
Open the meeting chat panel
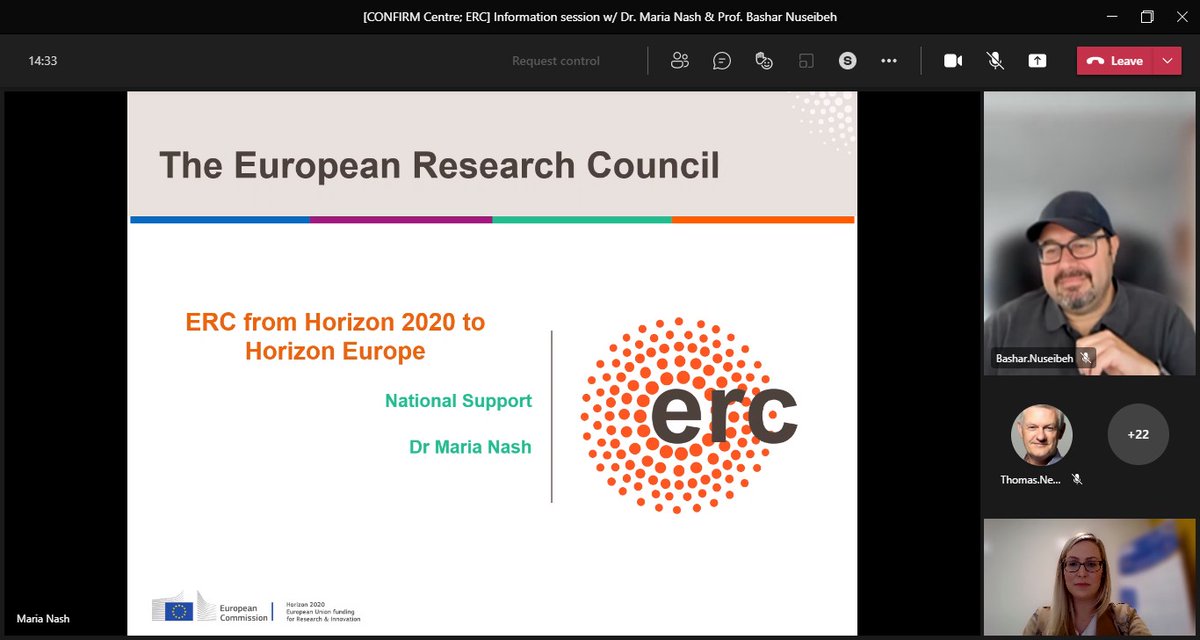click(722, 61)
